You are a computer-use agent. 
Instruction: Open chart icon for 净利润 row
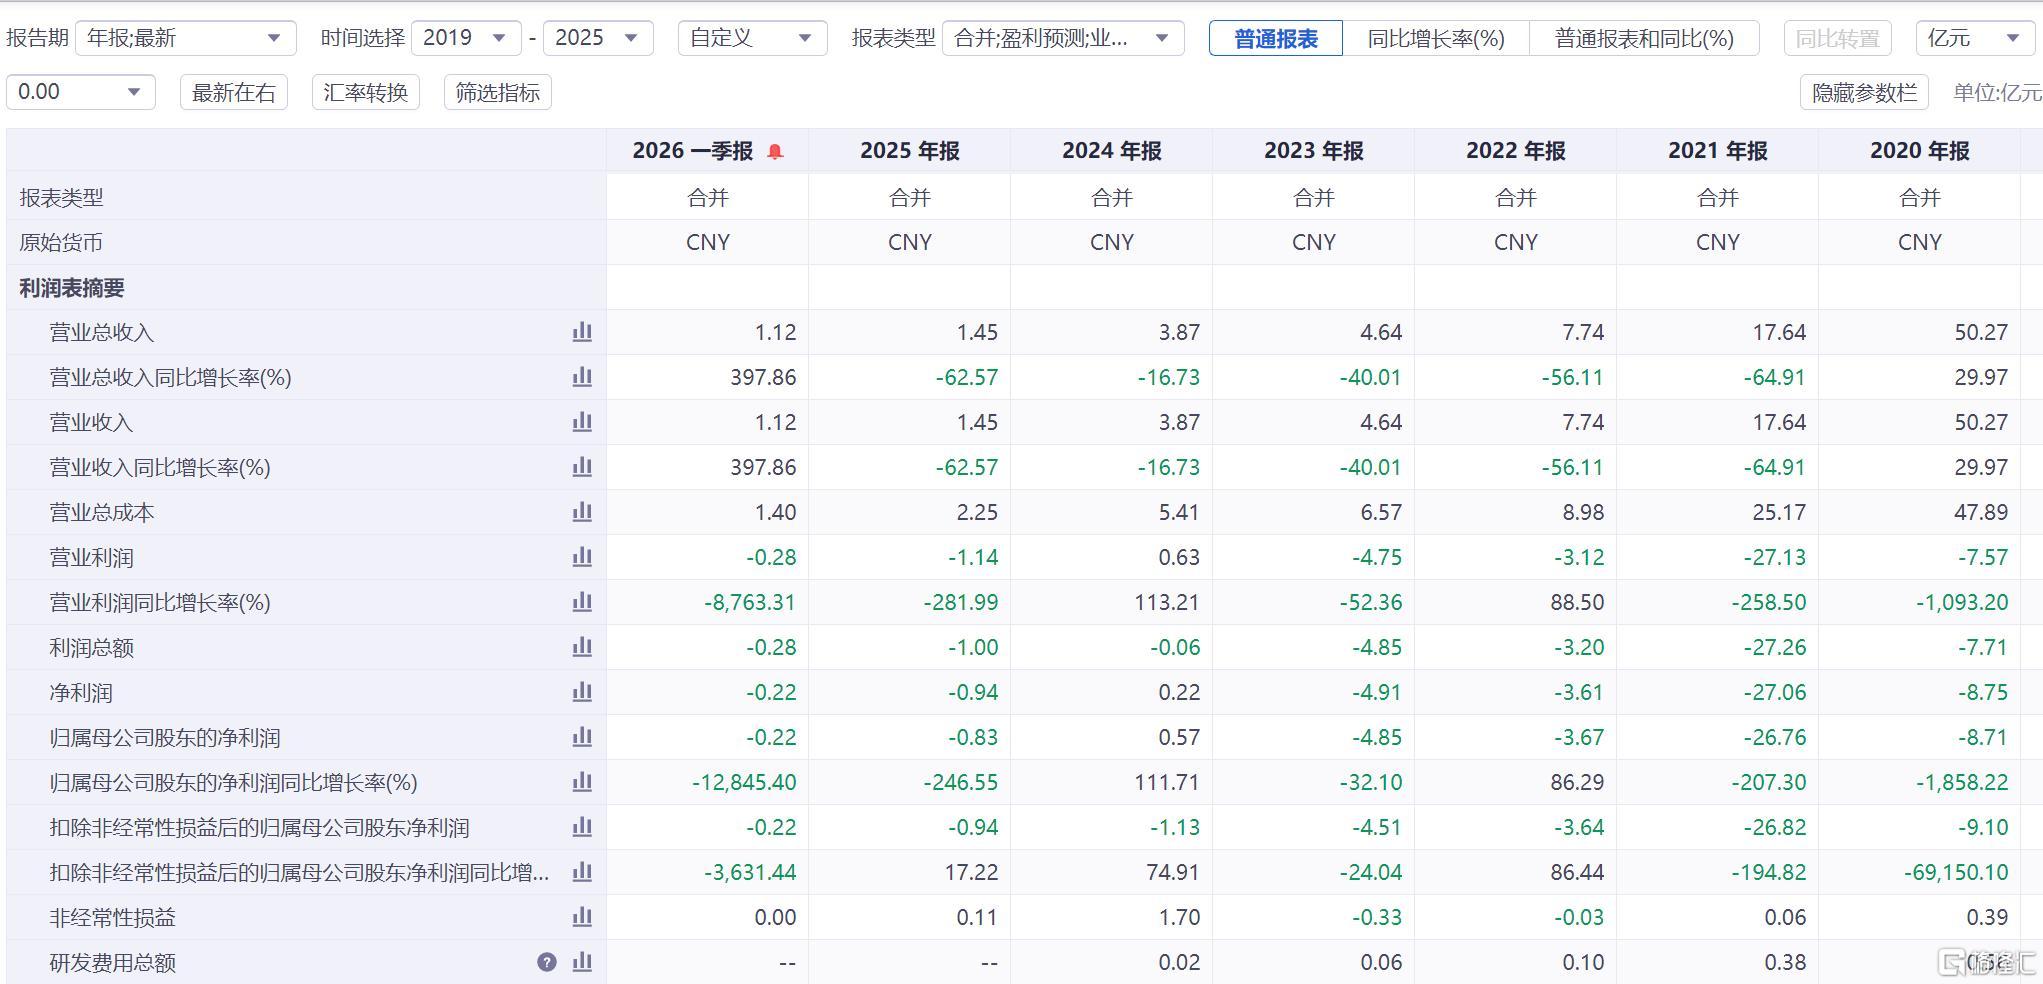(x=582, y=692)
